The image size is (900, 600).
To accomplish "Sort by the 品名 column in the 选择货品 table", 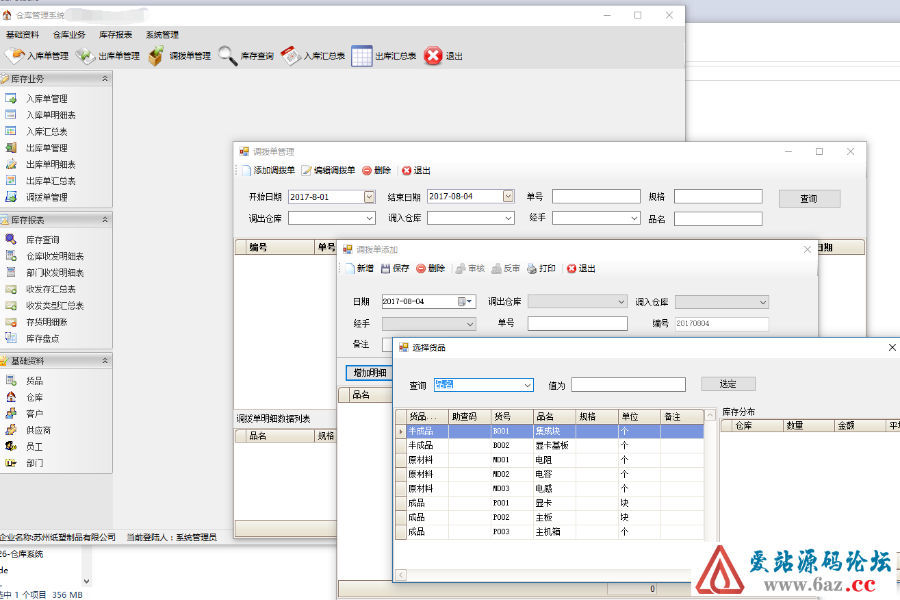I will pyautogui.click(x=554, y=417).
